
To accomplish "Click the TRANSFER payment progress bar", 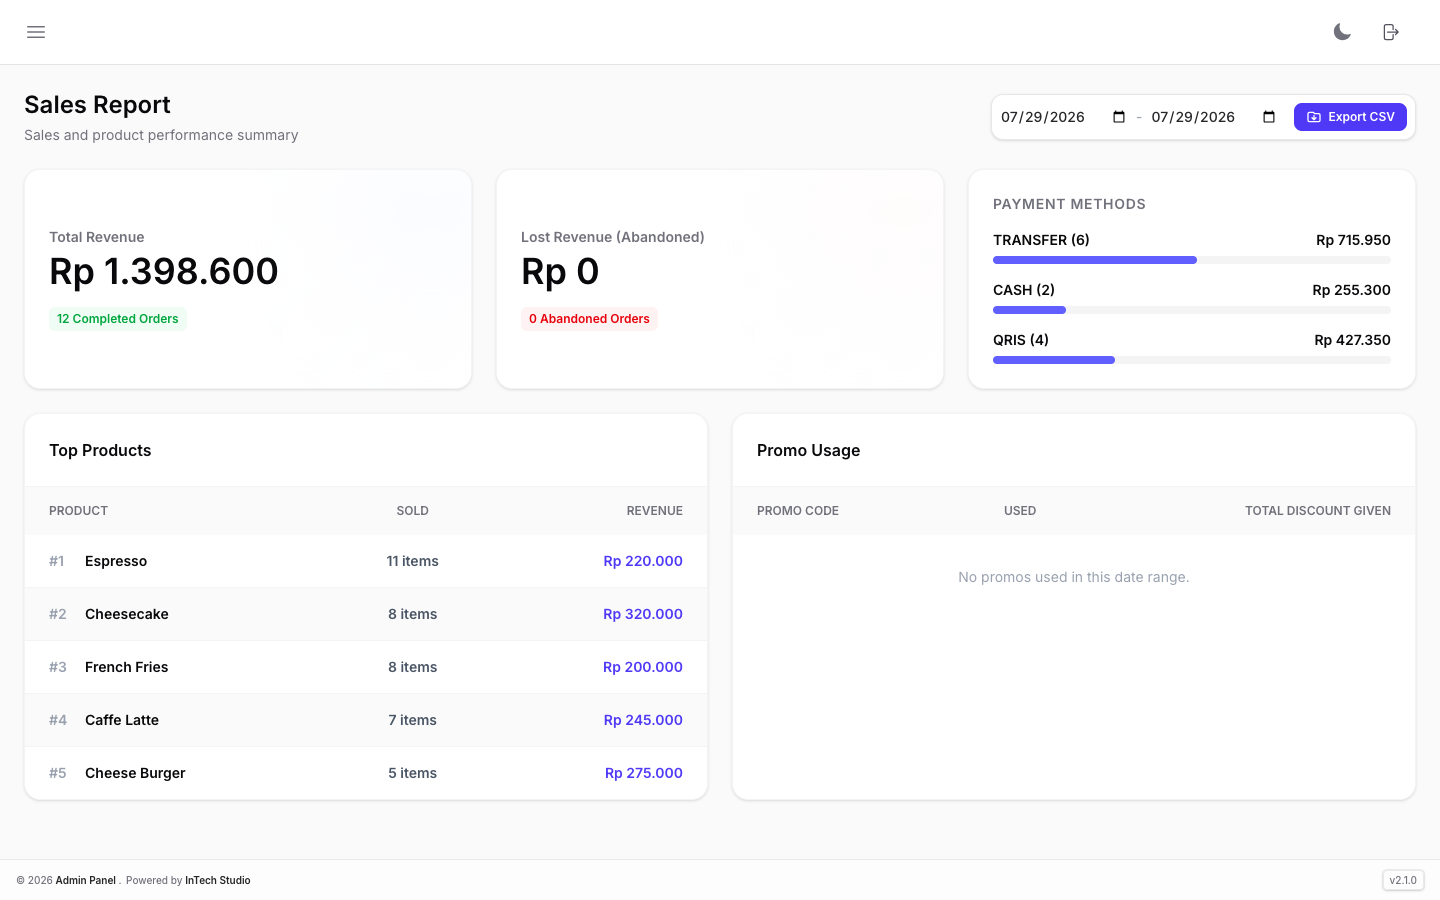I will [x=1192, y=260].
